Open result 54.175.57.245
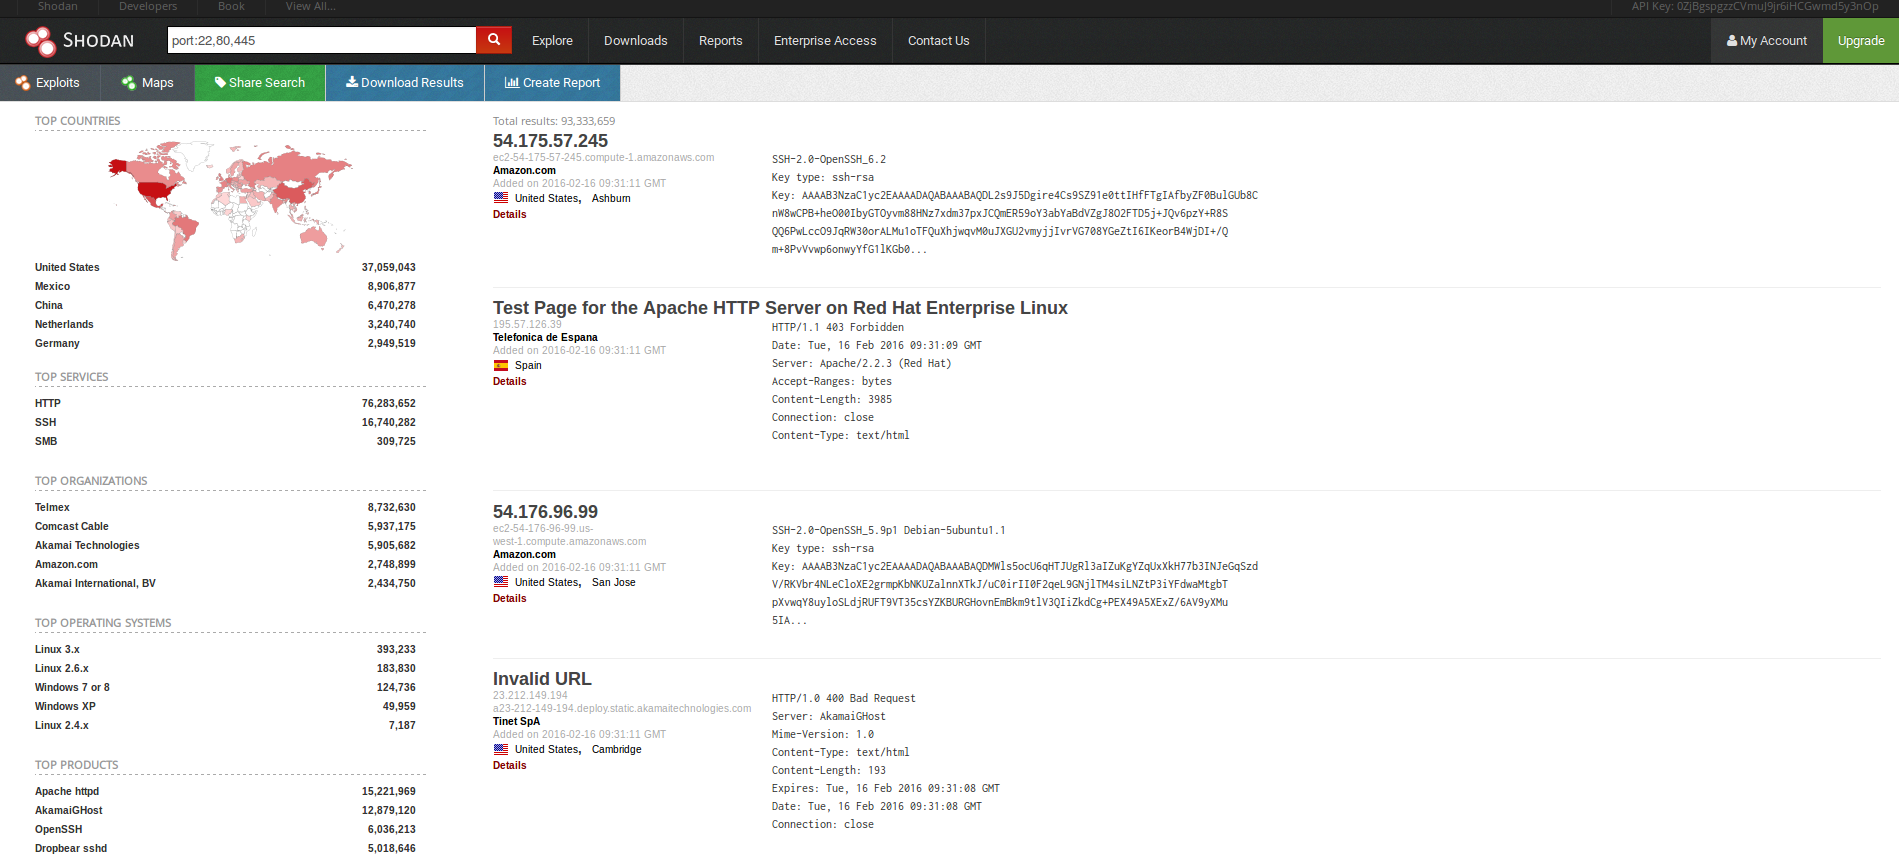This screenshot has height=859, width=1899. point(550,141)
